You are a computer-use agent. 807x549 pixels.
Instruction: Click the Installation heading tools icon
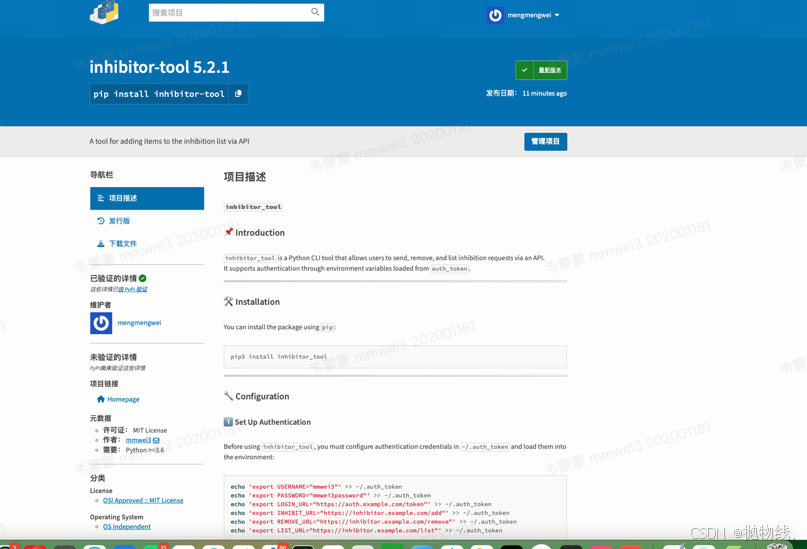pyautogui.click(x=229, y=302)
